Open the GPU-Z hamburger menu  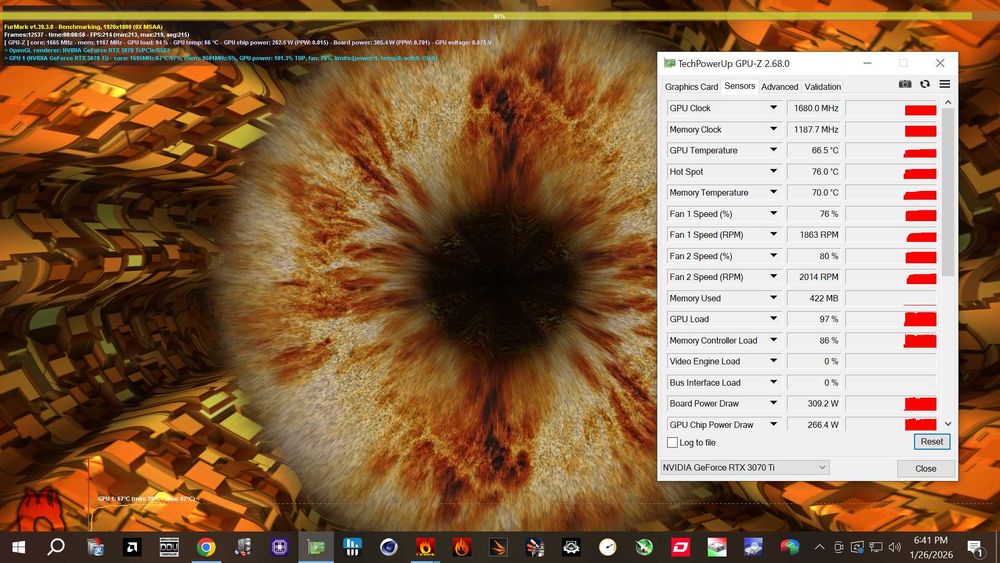pyautogui.click(x=945, y=84)
